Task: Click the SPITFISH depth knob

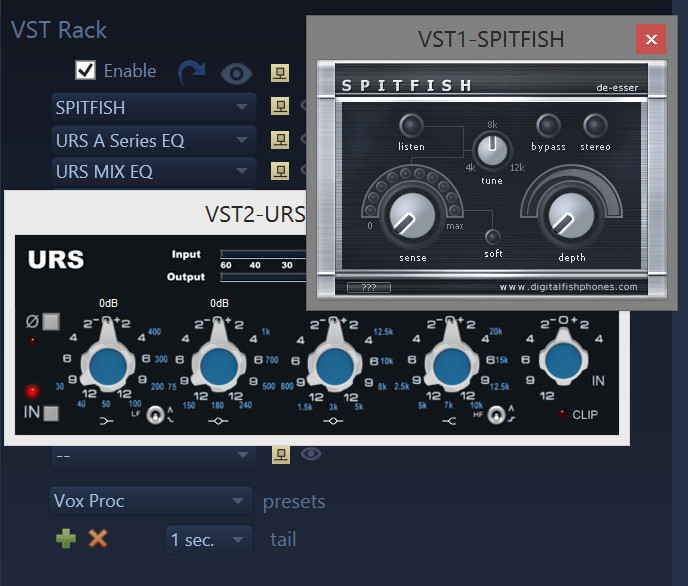Action: coord(571,216)
